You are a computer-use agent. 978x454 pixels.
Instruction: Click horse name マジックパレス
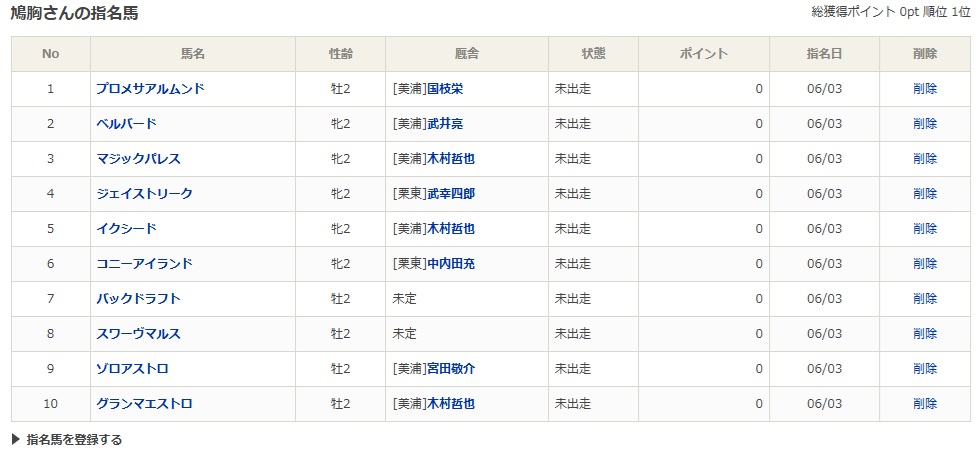(x=138, y=159)
